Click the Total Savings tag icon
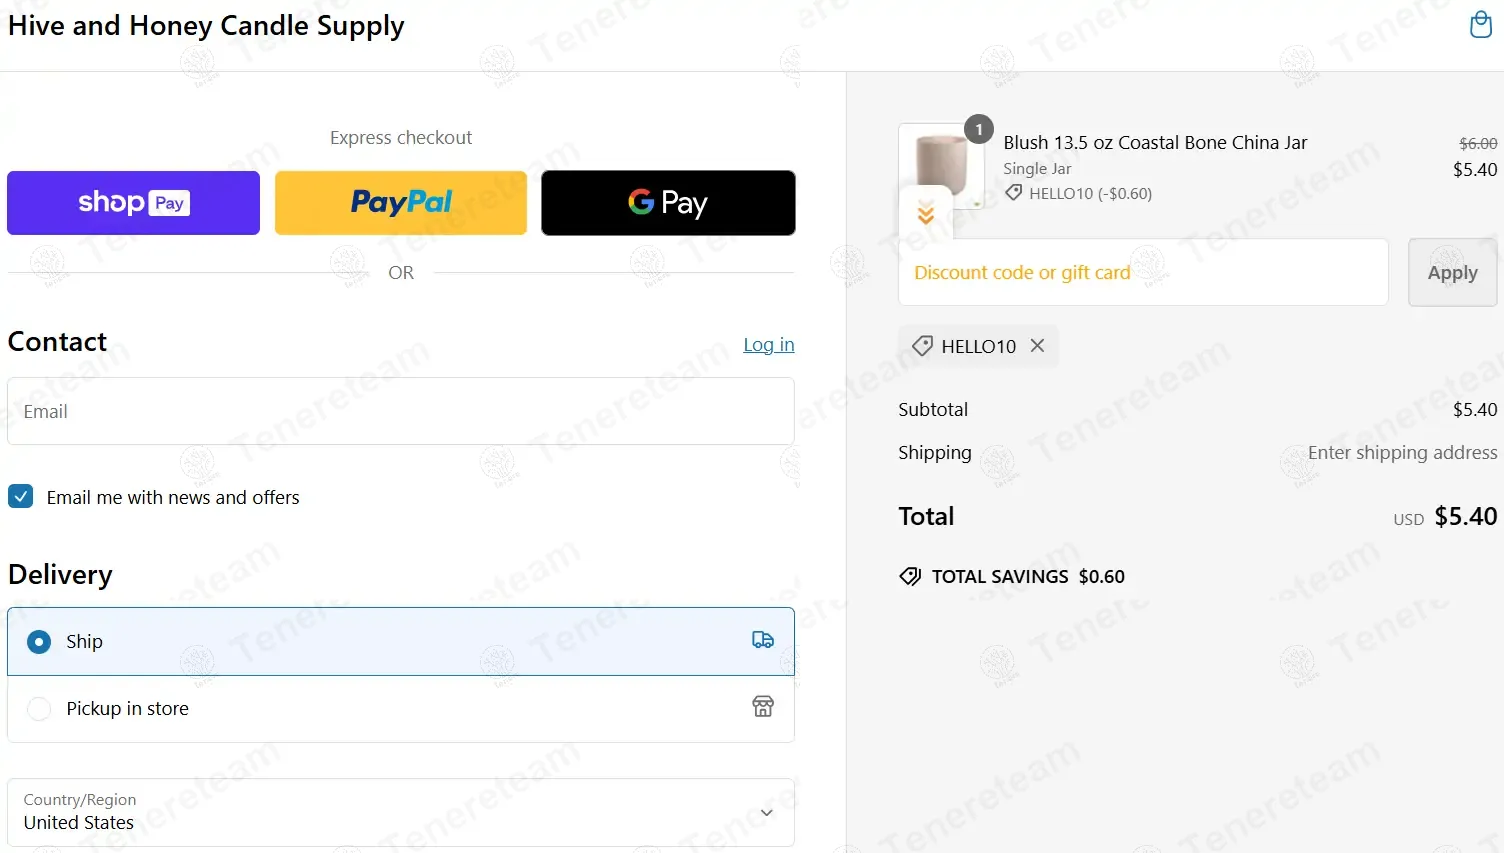The height and width of the screenshot is (853, 1504). [910, 576]
